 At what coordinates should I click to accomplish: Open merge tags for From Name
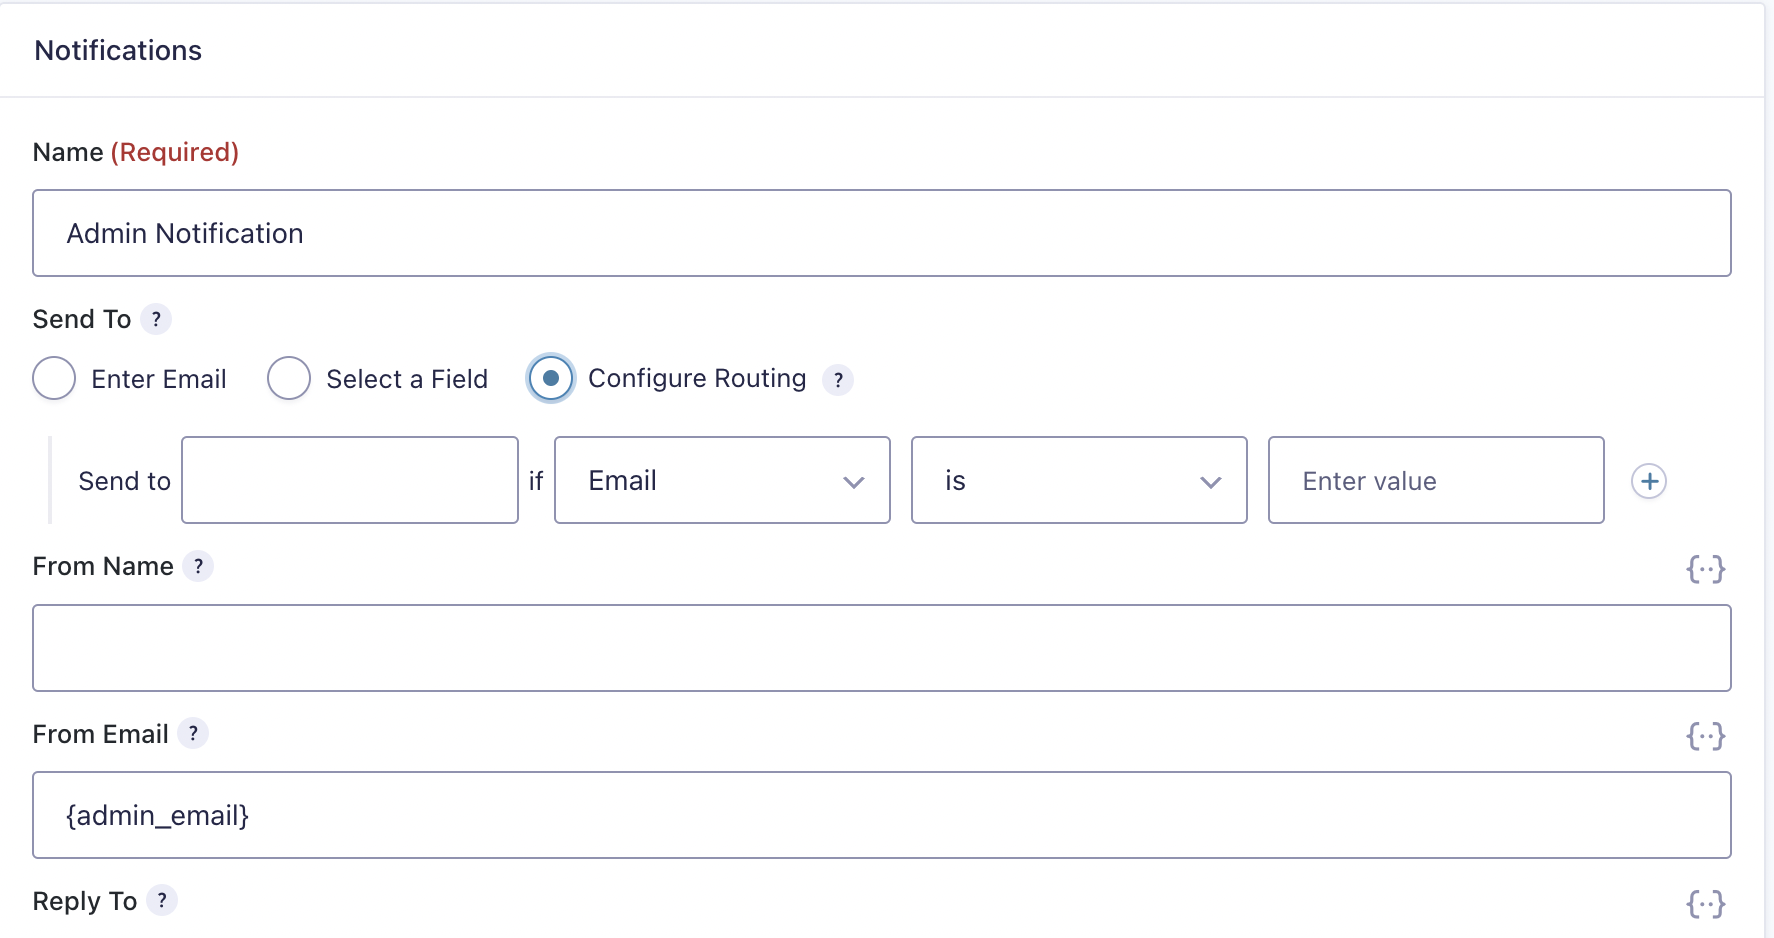coord(1705,569)
